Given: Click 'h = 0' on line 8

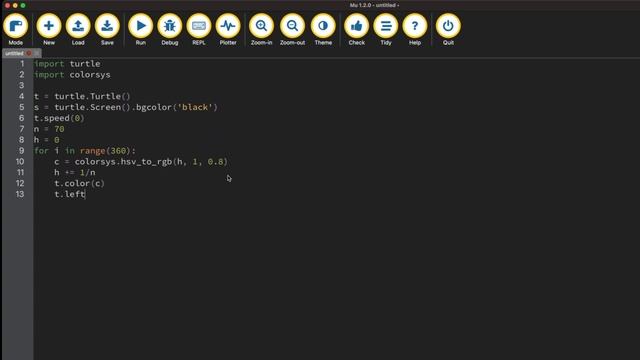Looking at the screenshot, I should [47, 140].
